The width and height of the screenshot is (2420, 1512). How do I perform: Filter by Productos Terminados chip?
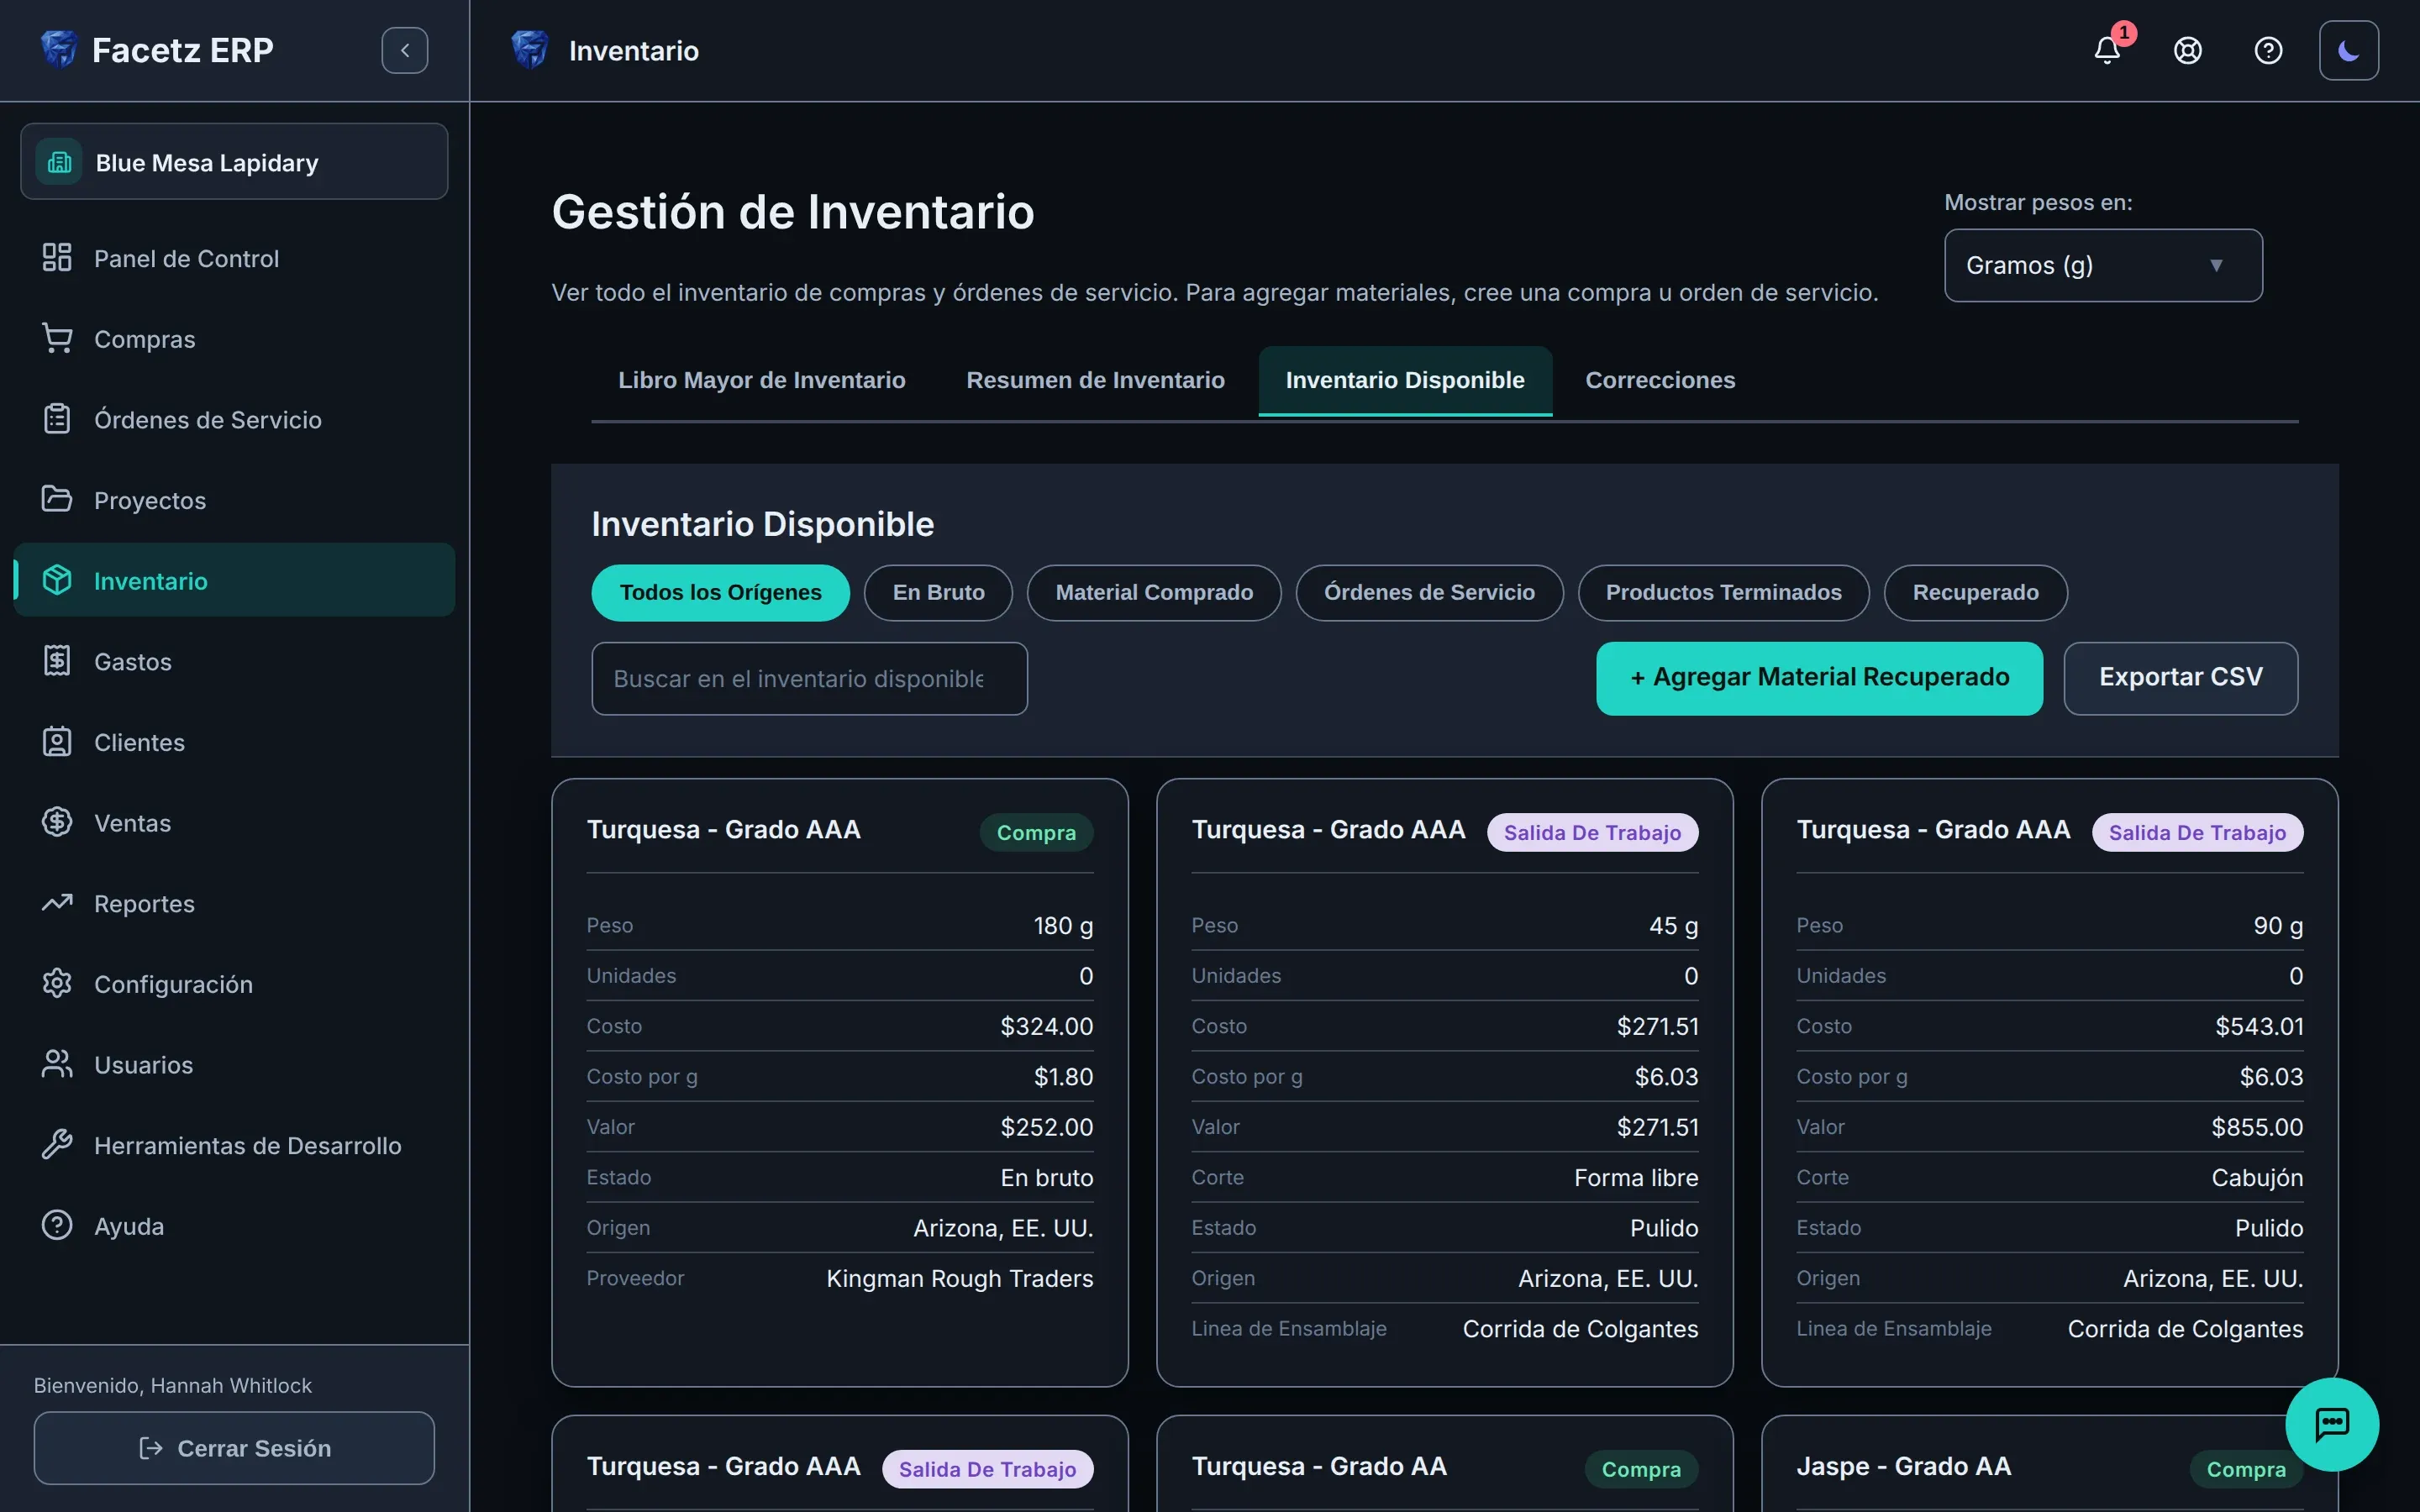[1723, 593]
